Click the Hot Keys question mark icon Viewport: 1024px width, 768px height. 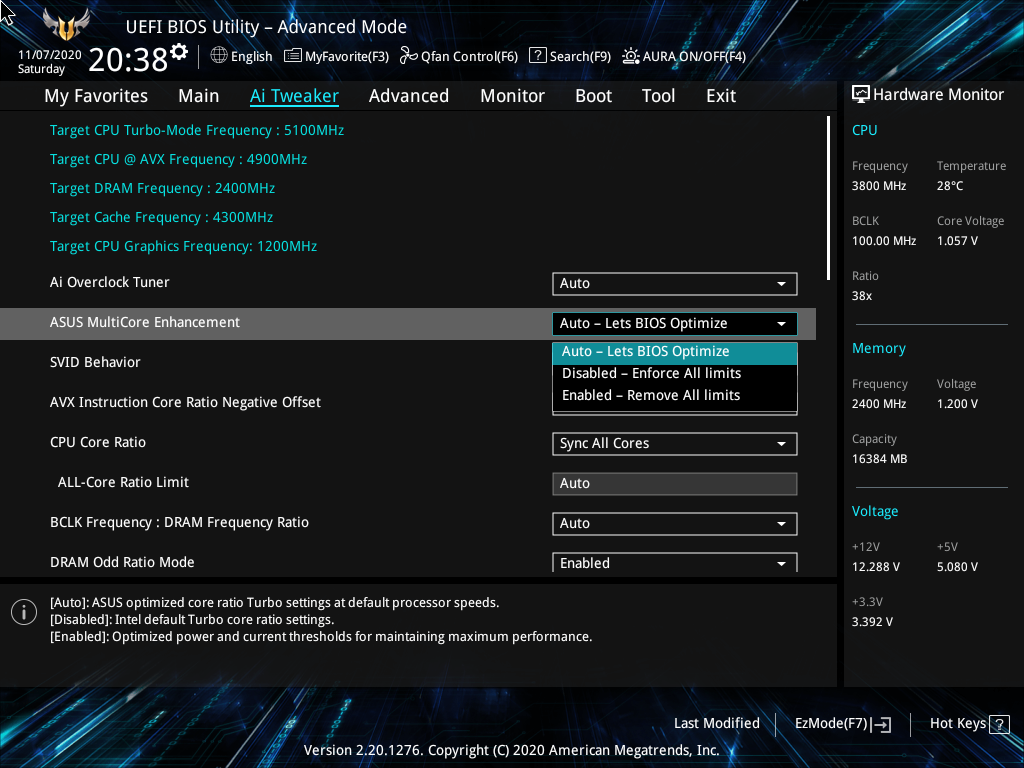pyautogui.click(x=999, y=724)
